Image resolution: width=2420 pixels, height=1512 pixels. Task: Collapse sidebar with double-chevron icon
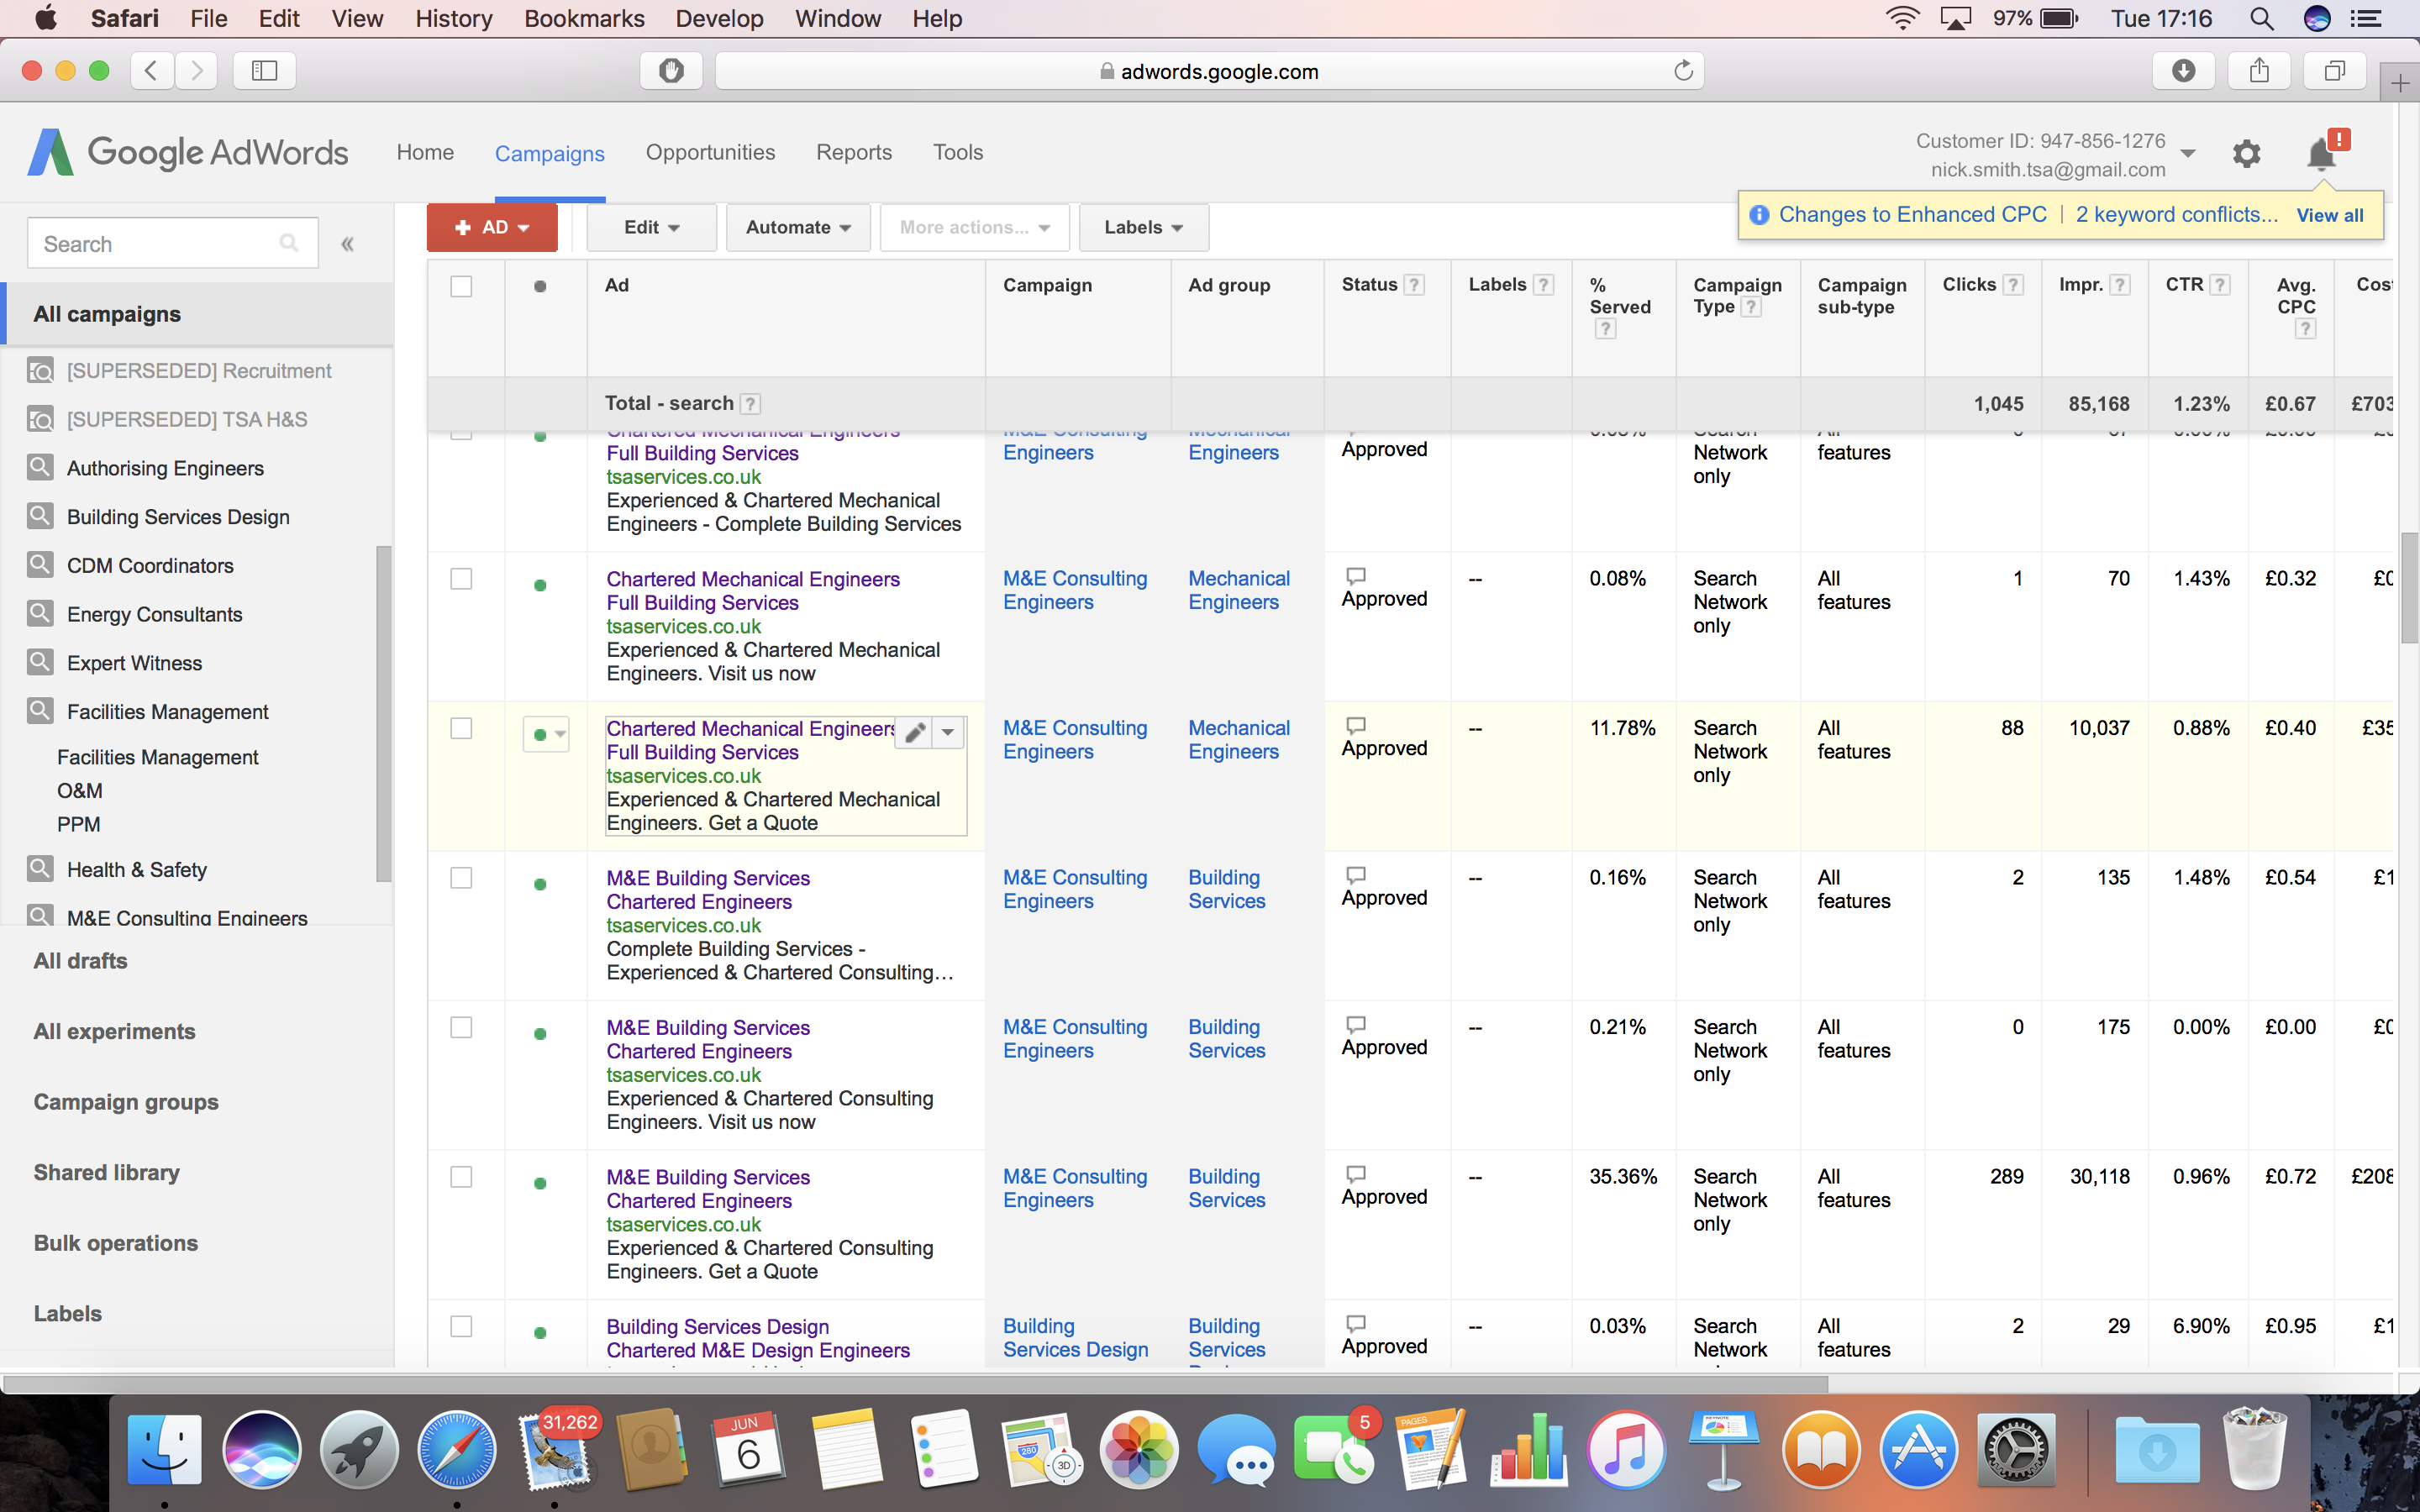coord(347,244)
